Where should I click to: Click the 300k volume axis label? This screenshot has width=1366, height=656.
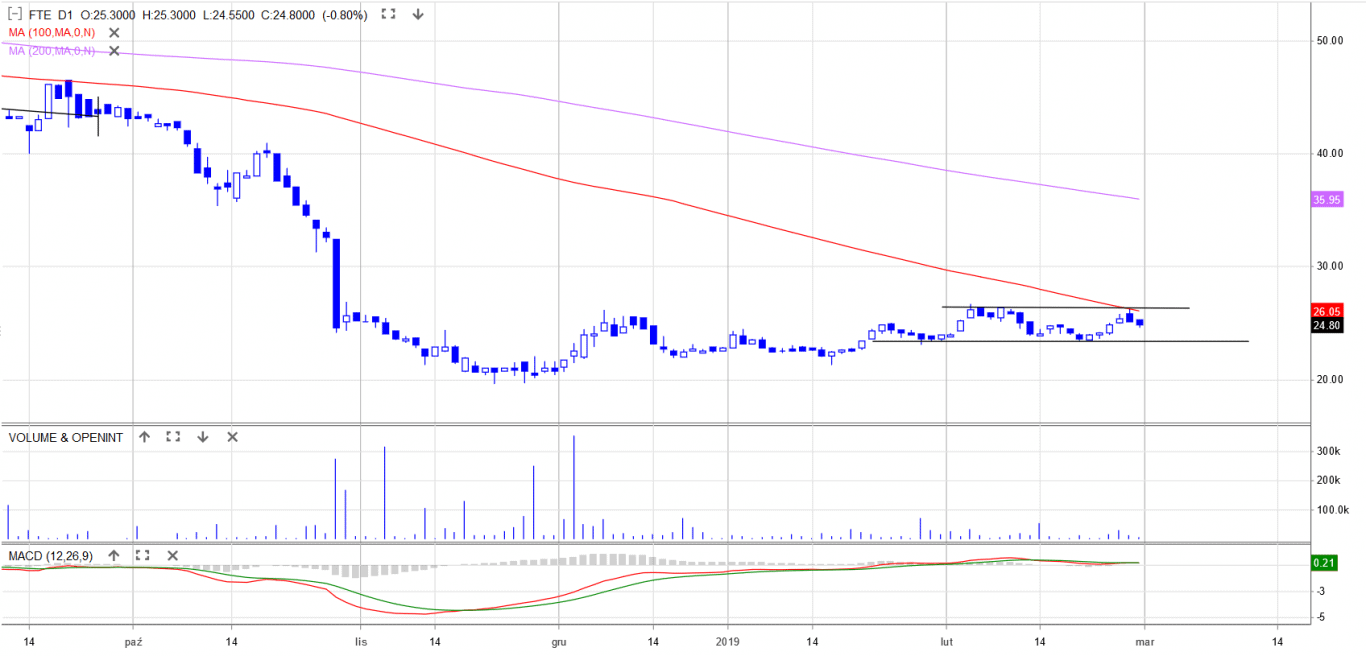[x=1328, y=452]
